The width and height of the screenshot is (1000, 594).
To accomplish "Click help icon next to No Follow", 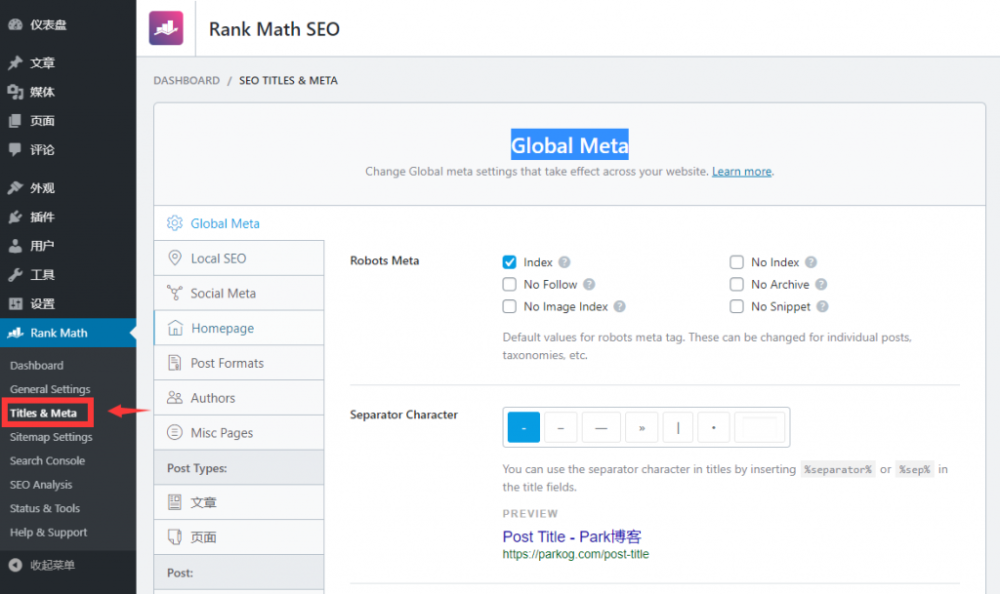I will pos(589,285).
